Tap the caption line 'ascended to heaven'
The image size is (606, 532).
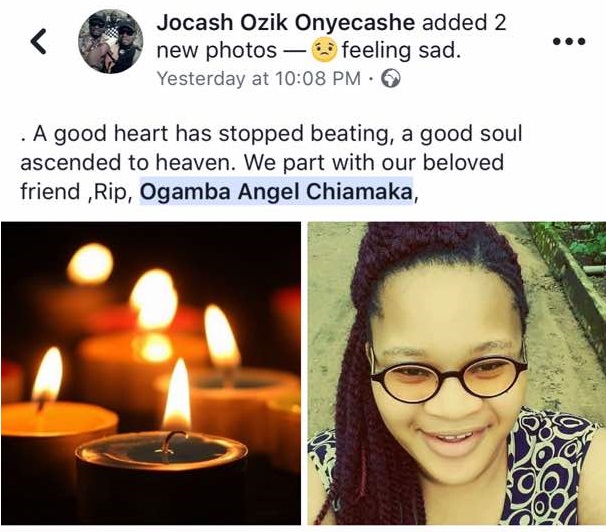coord(128,163)
